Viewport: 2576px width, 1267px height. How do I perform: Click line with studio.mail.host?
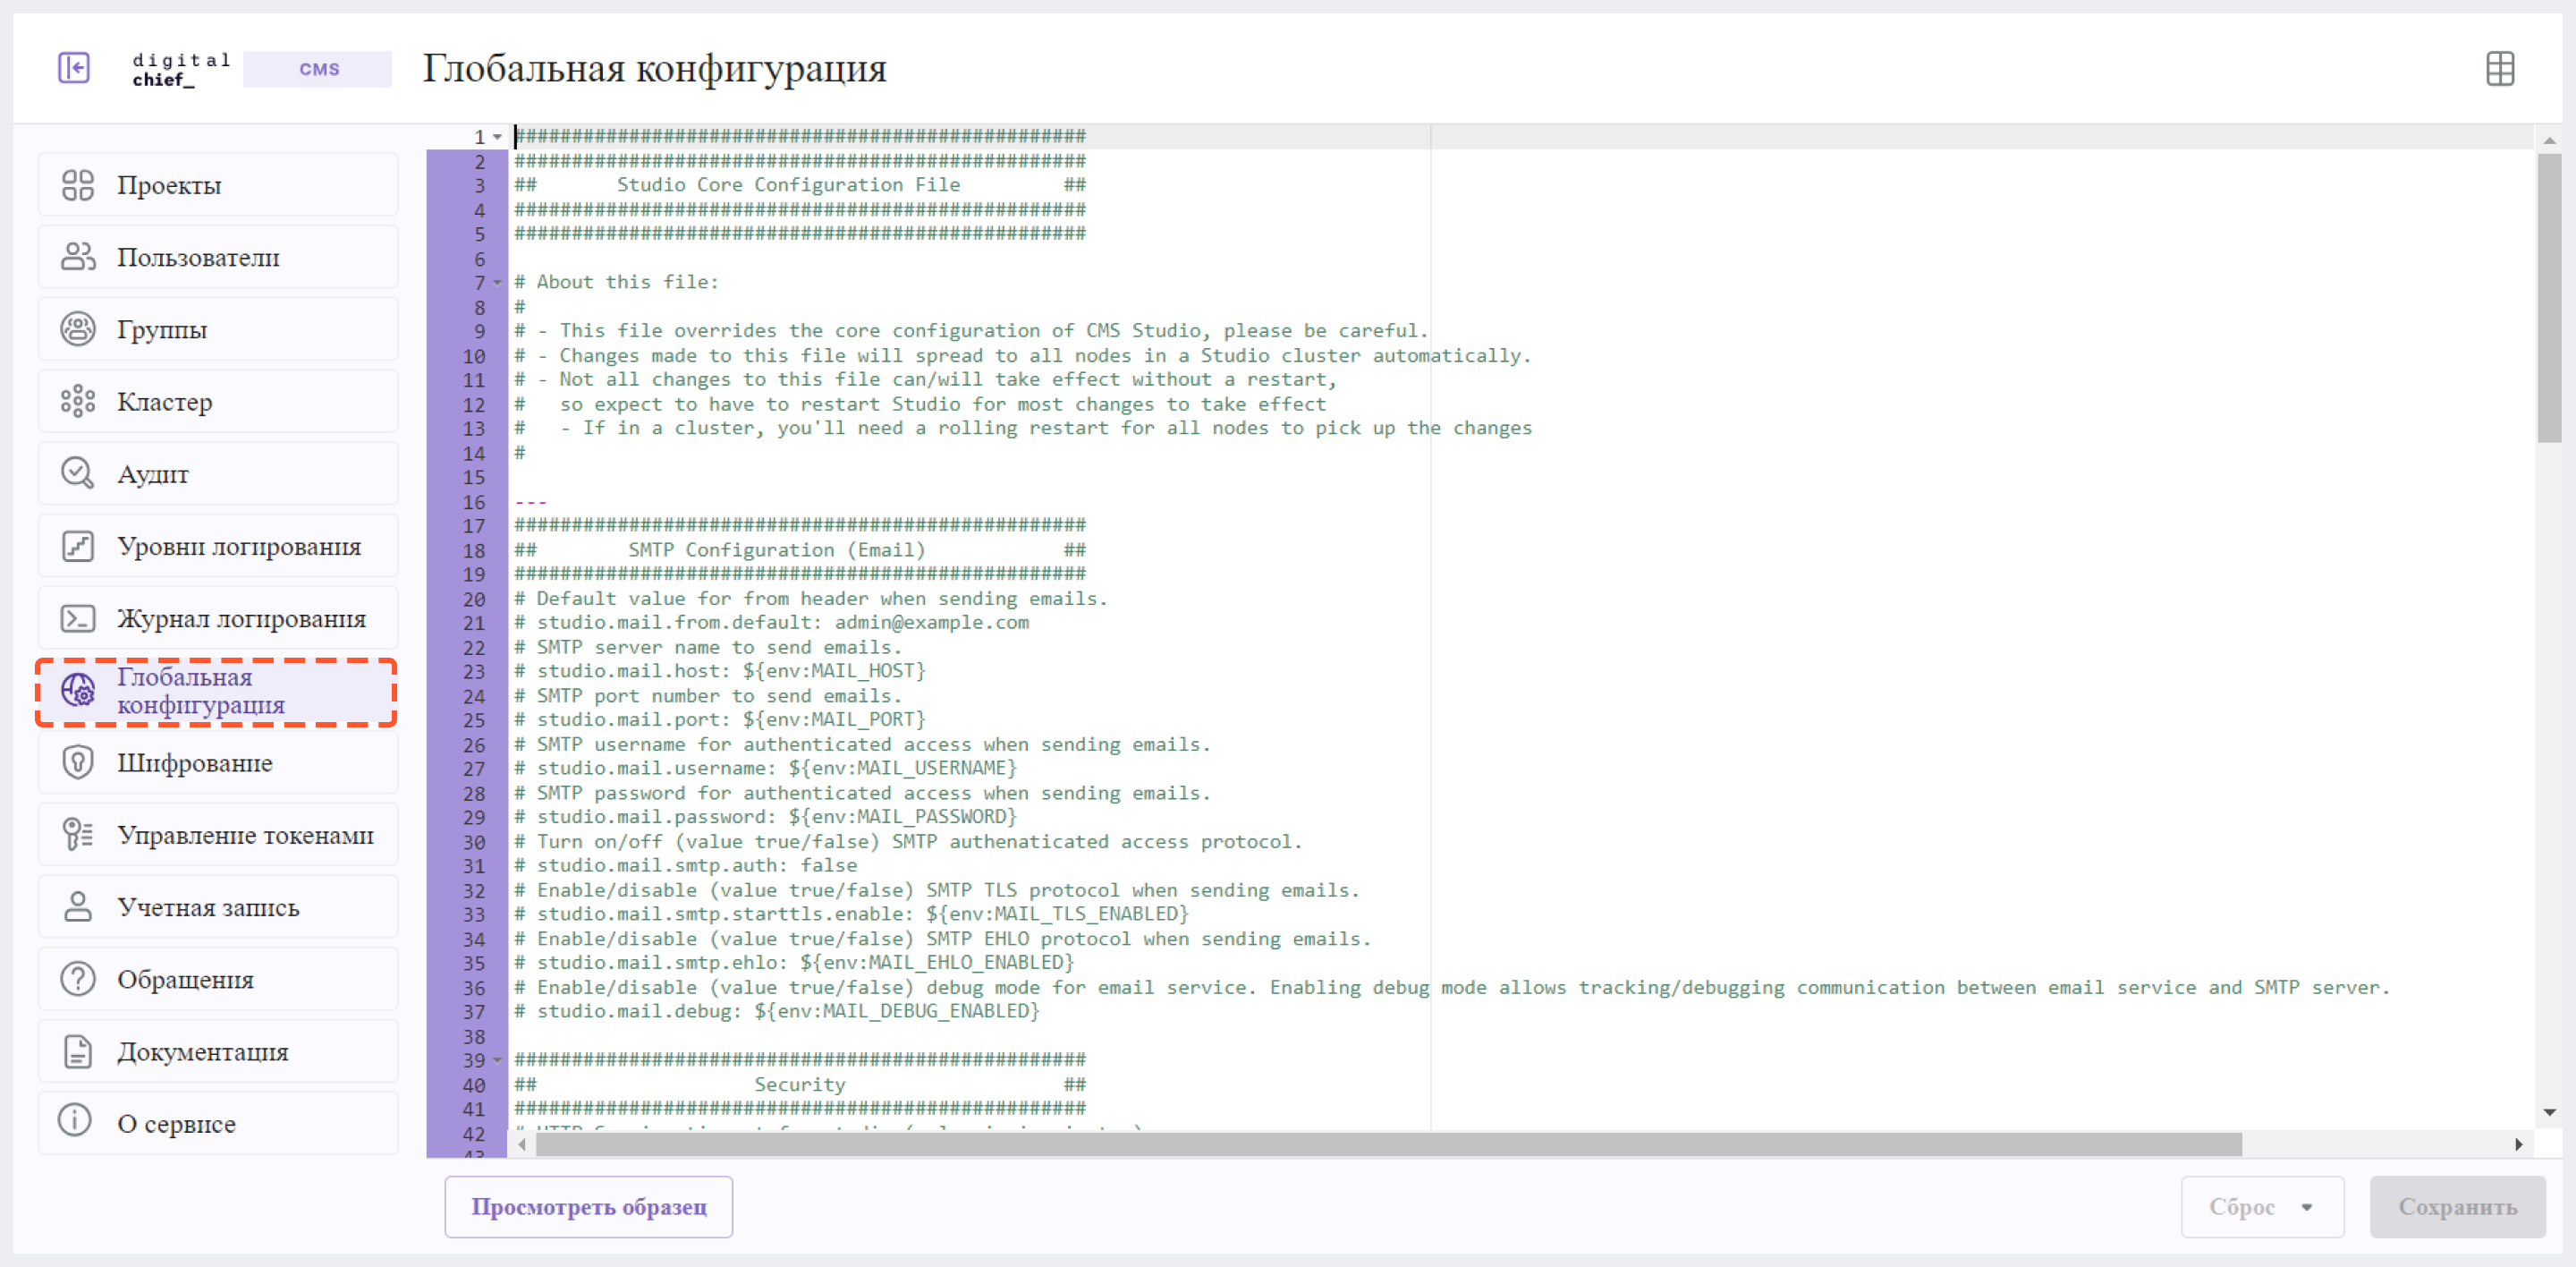click(x=720, y=671)
